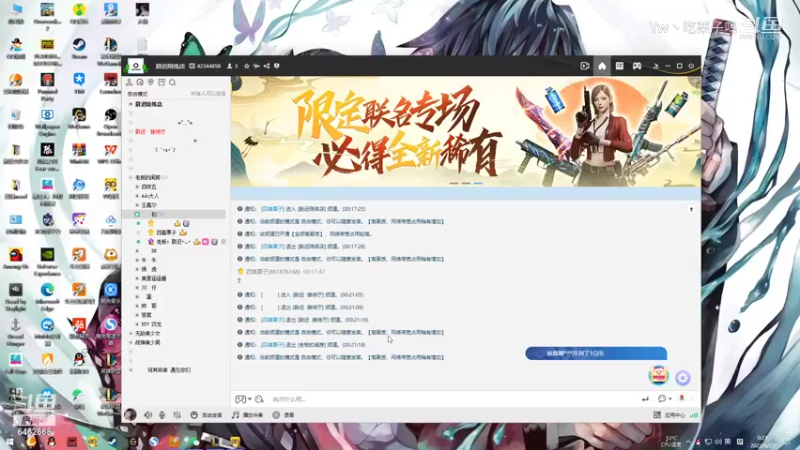Open the gamepad games tab

(637, 66)
